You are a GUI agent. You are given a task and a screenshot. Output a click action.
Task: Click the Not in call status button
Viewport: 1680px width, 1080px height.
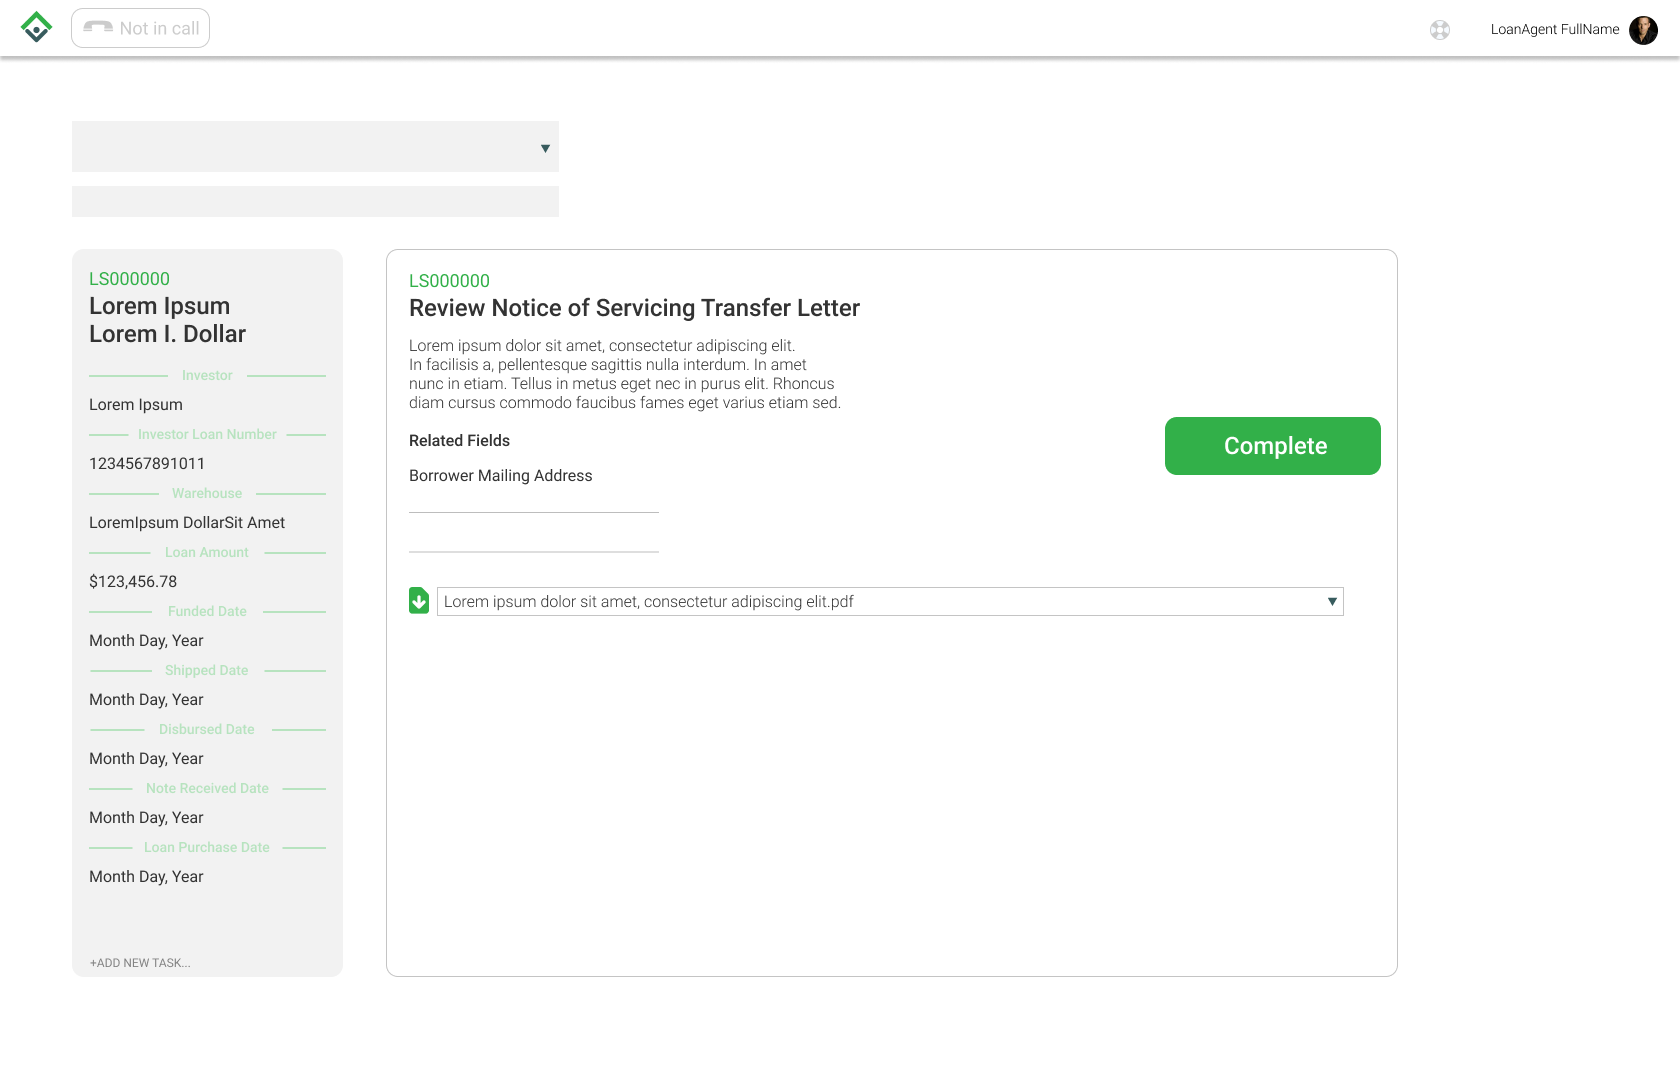click(141, 28)
